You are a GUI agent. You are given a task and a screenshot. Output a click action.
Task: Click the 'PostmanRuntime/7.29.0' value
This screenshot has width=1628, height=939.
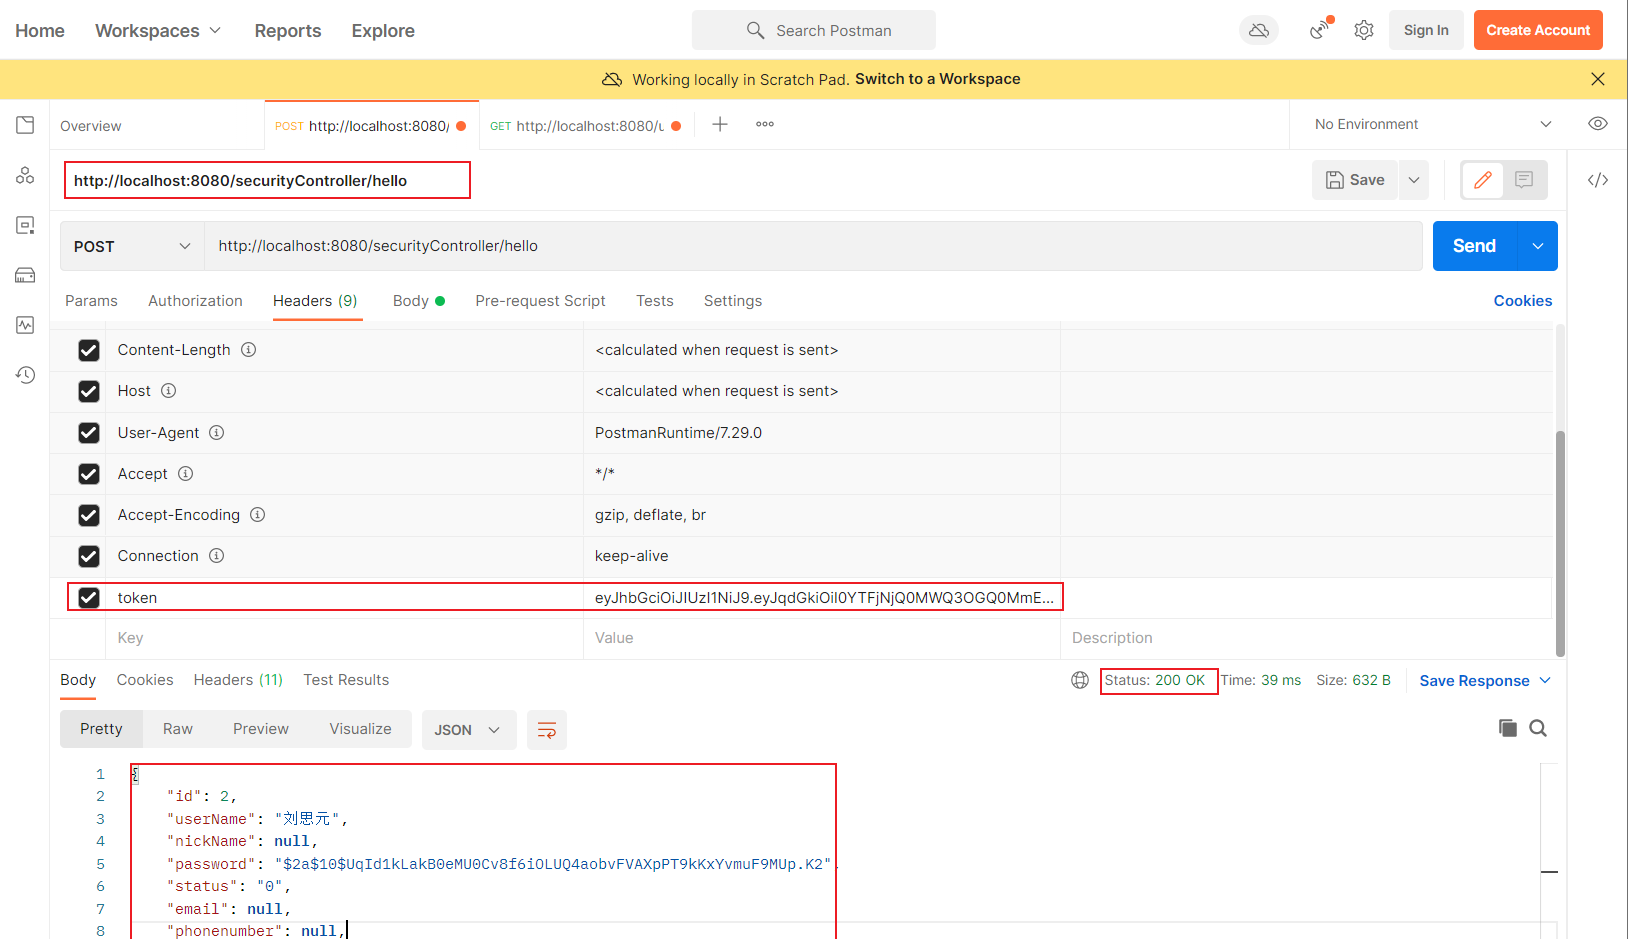[x=678, y=433]
